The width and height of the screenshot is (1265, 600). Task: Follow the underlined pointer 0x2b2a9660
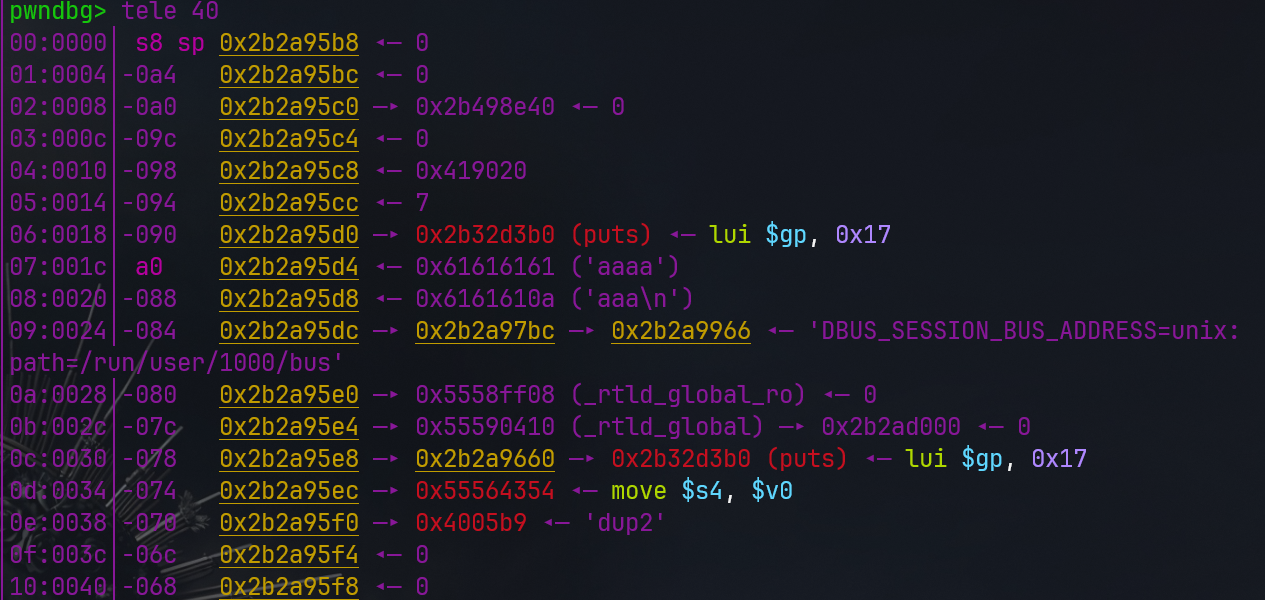click(x=485, y=459)
